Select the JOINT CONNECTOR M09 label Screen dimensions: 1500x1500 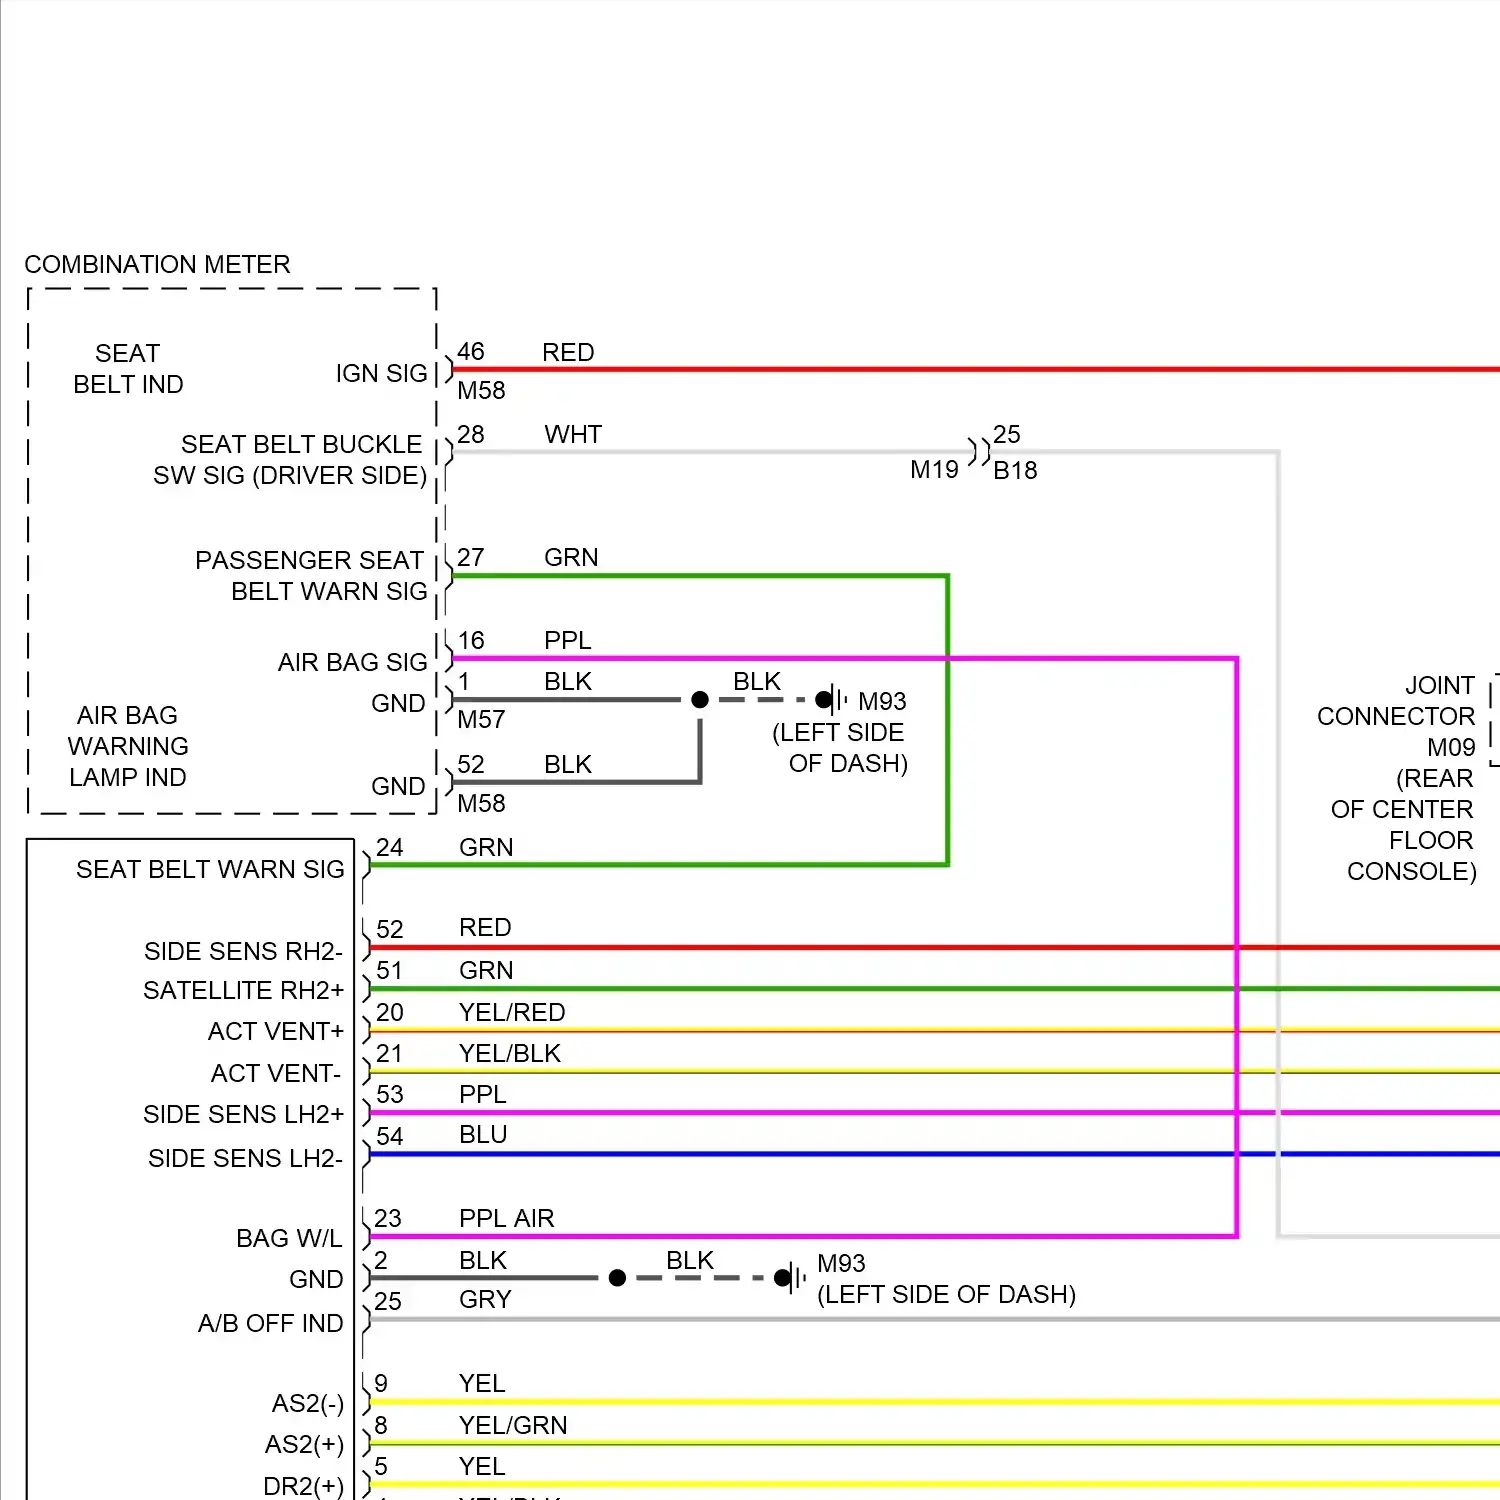(x=1396, y=716)
